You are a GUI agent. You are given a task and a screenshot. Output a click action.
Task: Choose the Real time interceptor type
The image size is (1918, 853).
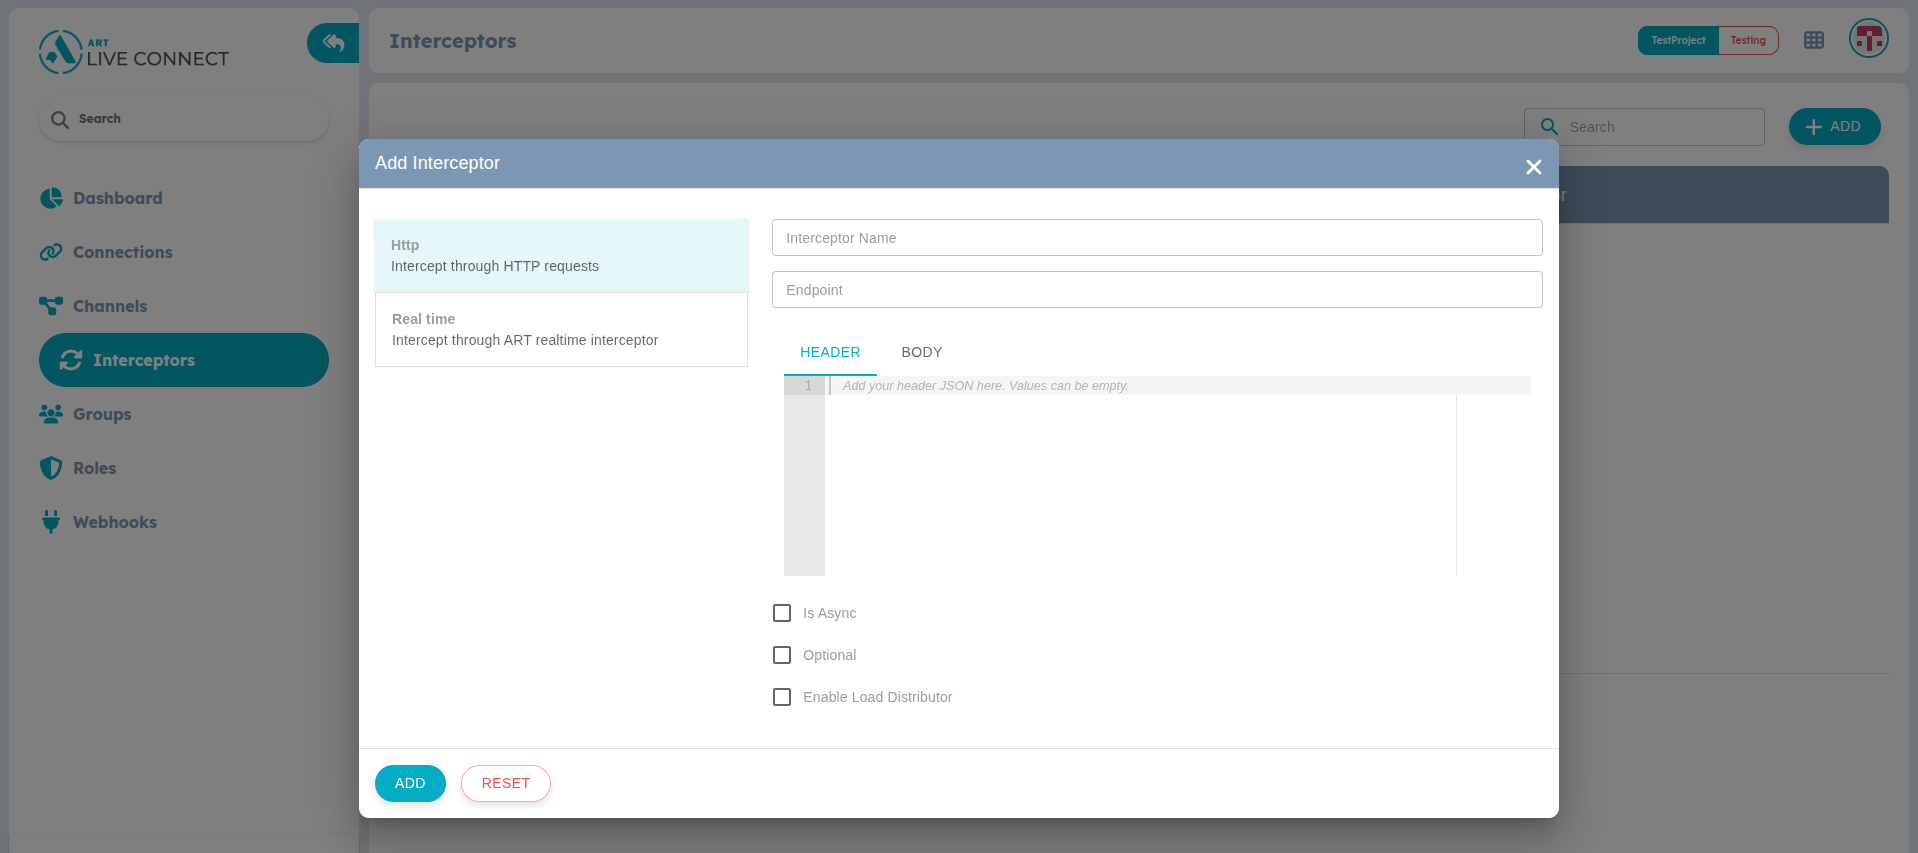coord(561,330)
